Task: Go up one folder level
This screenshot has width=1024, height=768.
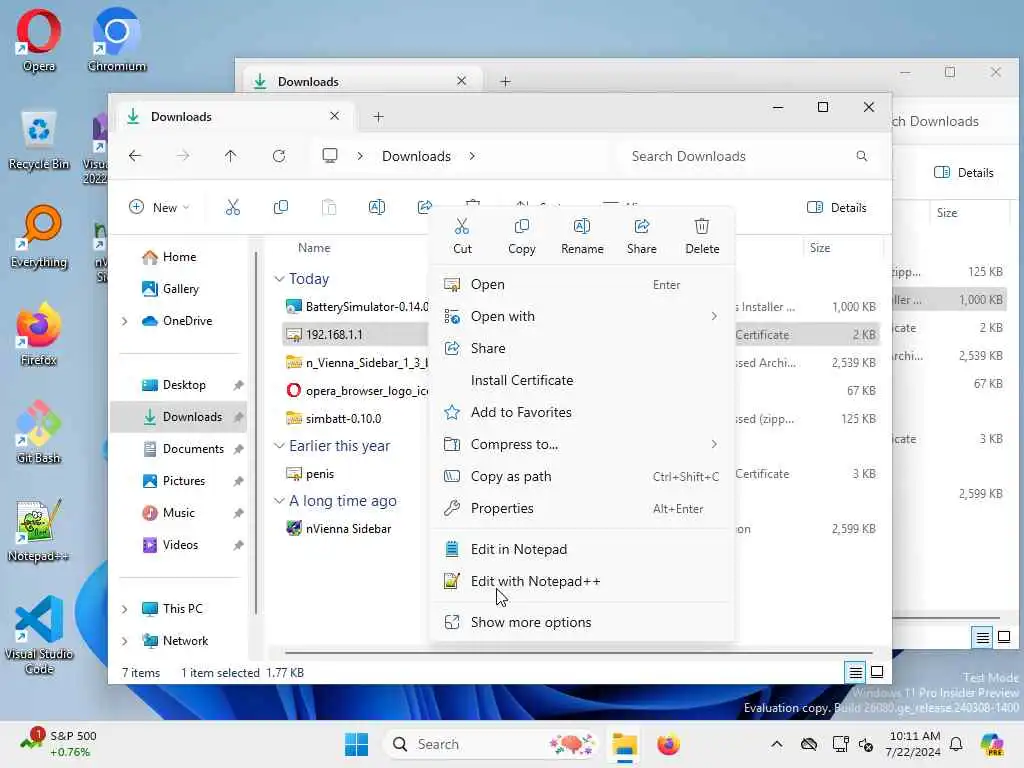Action: coord(231,156)
